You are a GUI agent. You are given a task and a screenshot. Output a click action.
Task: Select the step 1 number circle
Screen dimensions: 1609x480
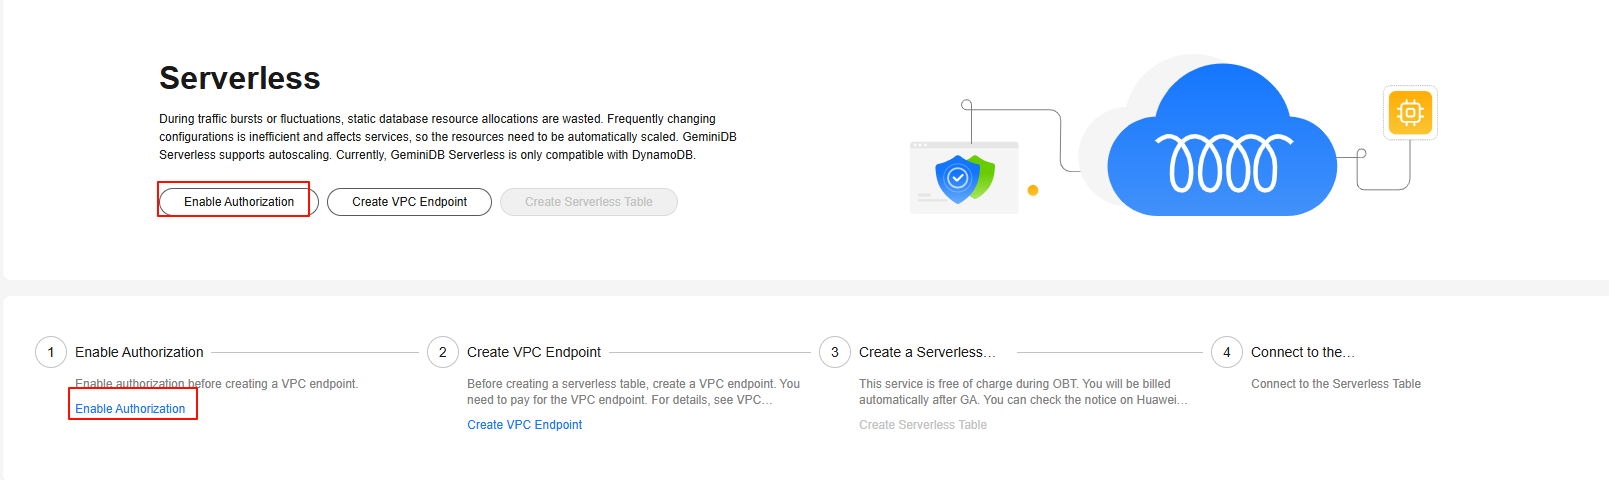51,352
